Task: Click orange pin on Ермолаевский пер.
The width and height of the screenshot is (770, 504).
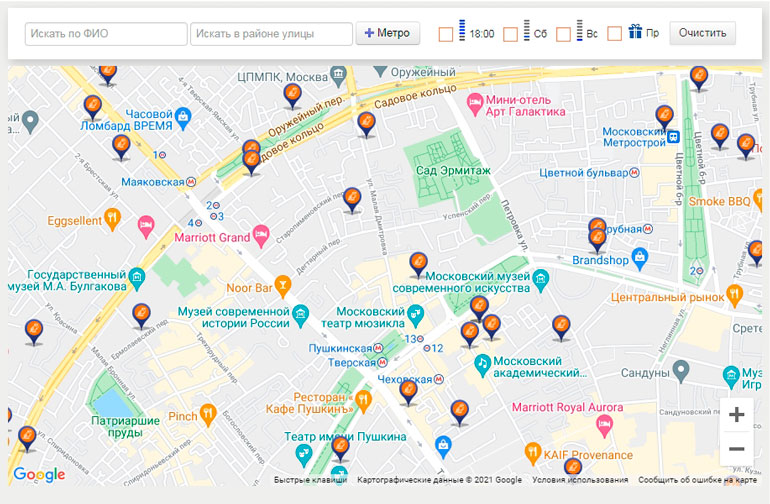Action: [x=141, y=316]
